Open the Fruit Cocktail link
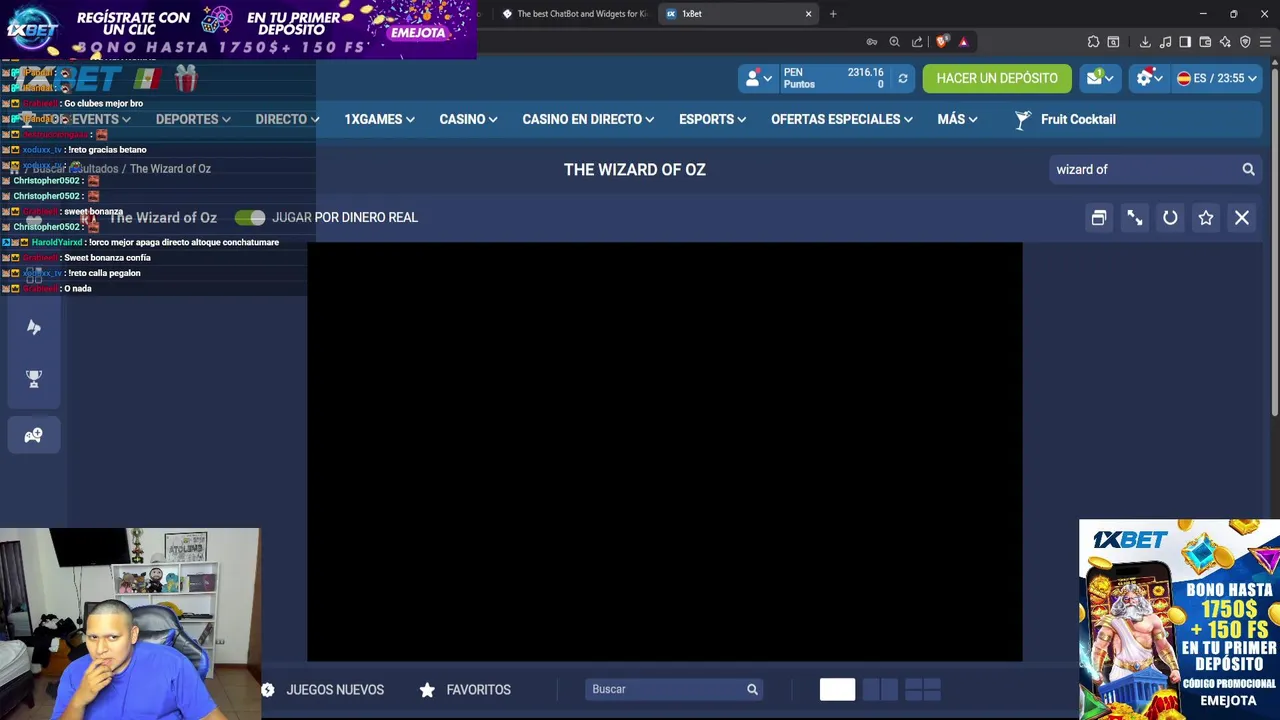 click(1065, 119)
